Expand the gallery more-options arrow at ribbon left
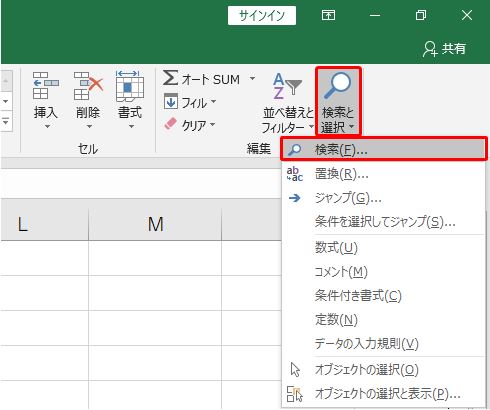The image size is (490, 410). pos(6,122)
